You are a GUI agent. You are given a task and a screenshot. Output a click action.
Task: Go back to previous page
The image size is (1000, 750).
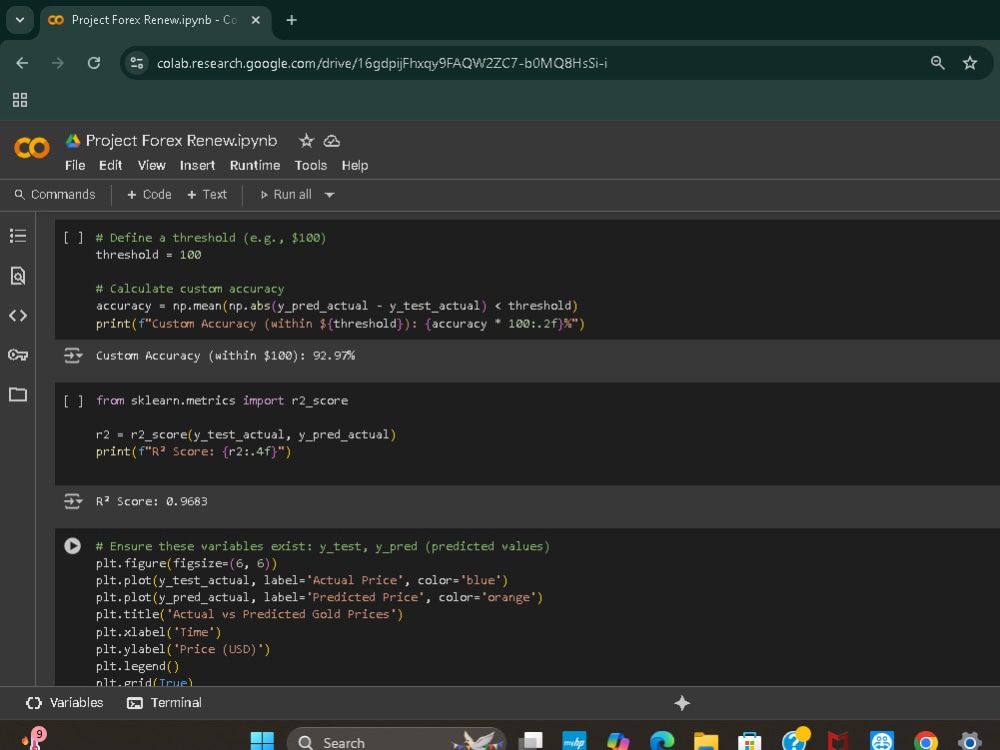pyautogui.click(x=22, y=63)
